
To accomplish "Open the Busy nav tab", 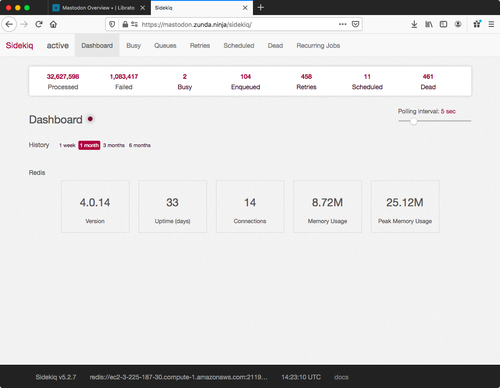I will pos(134,45).
